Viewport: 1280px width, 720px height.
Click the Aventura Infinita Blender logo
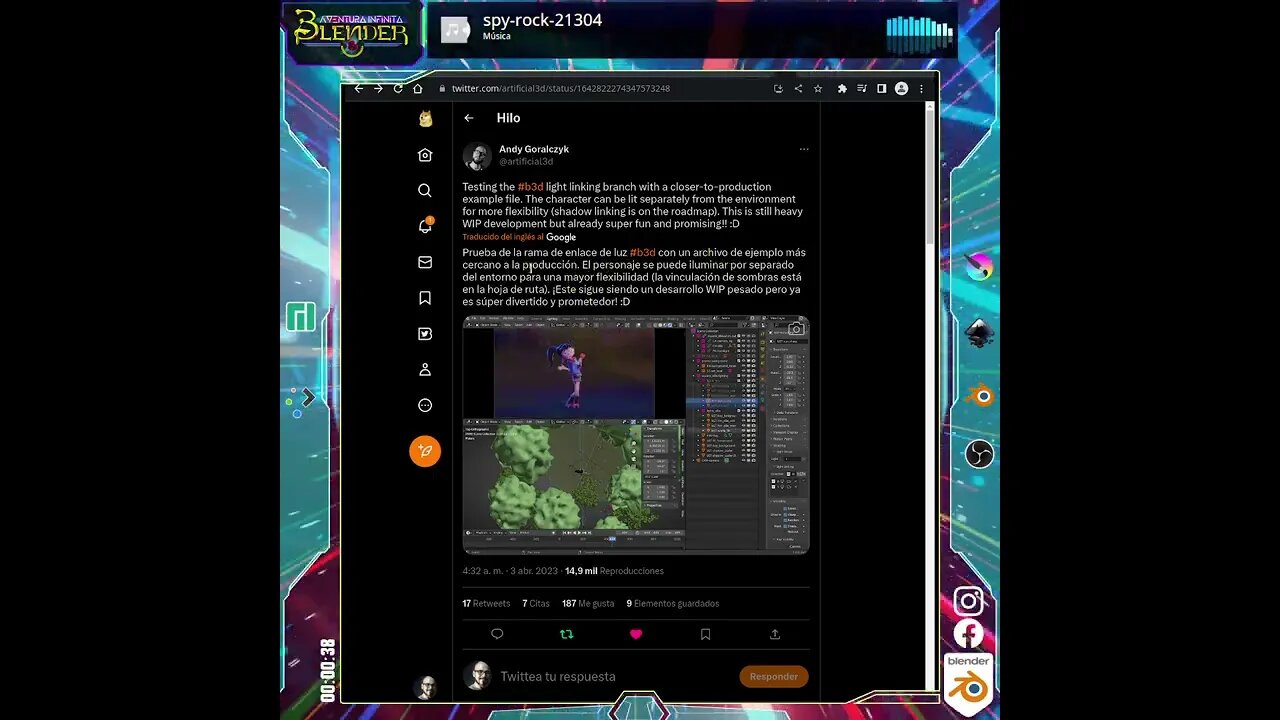351,32
